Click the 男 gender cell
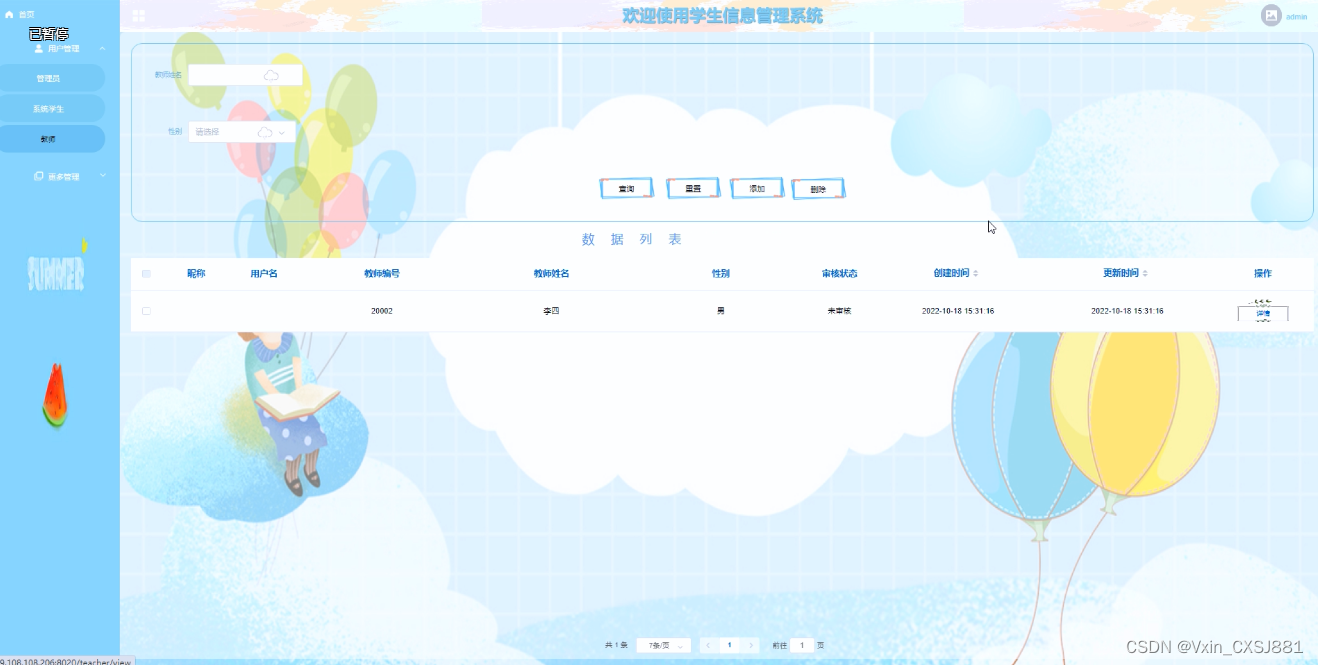This screenshot has width=1318, height=665. [720, 311]
